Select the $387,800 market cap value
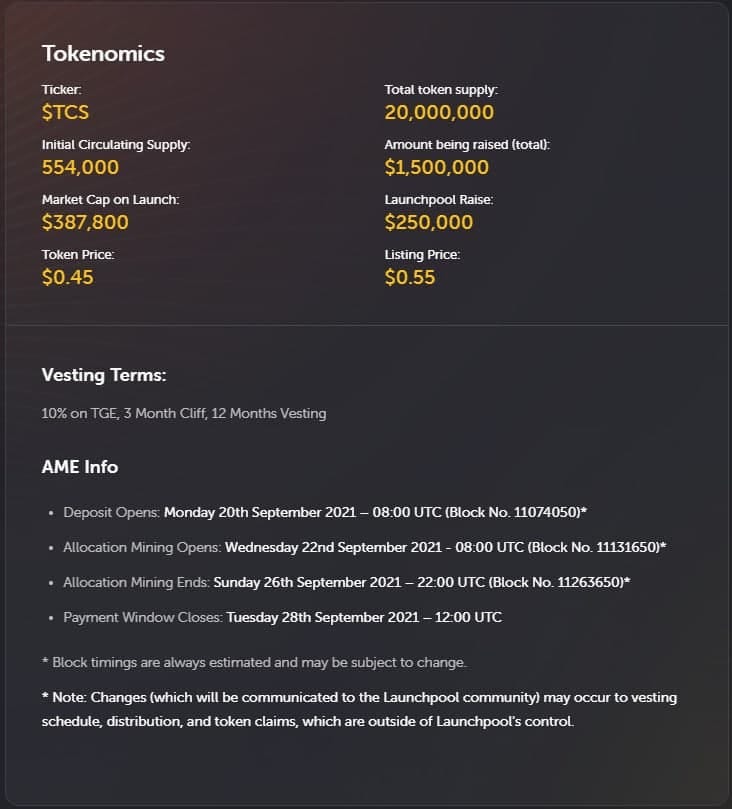This screenshot has width=732, height=809. (x=85, y=222)
